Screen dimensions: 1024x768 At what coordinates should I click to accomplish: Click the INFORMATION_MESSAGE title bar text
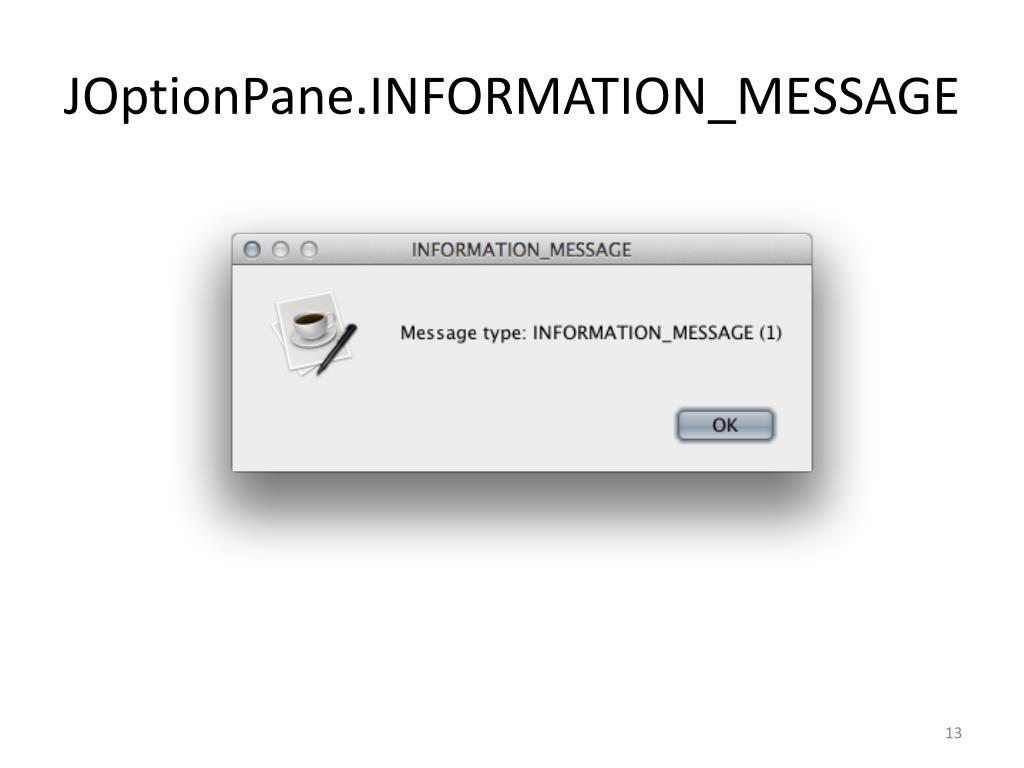point(521,249)
